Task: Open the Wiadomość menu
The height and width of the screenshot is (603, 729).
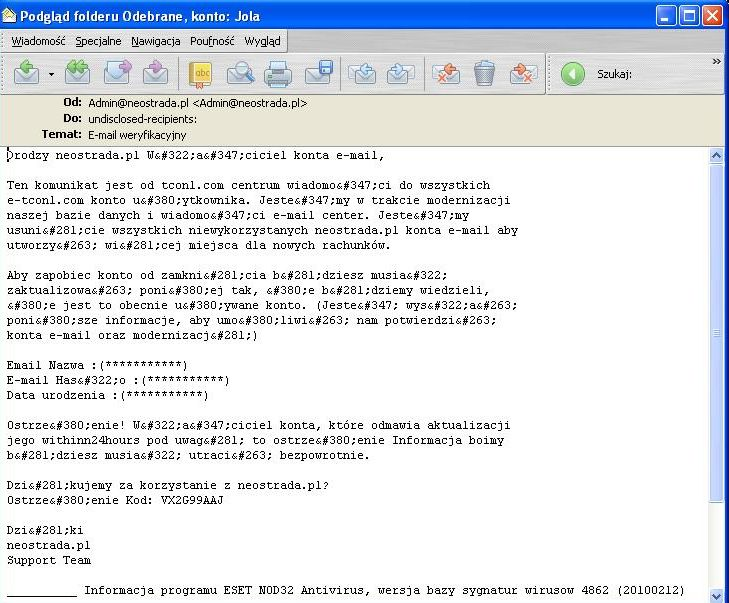Action: click(38, 41)
